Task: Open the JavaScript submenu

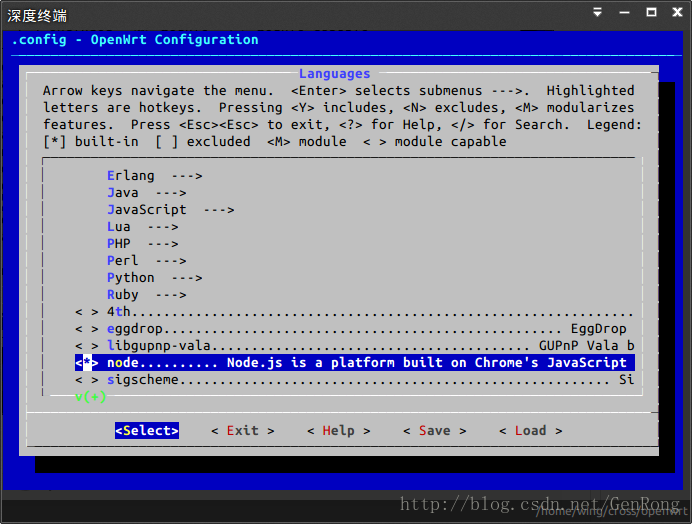Action: [x=170, y=210]
